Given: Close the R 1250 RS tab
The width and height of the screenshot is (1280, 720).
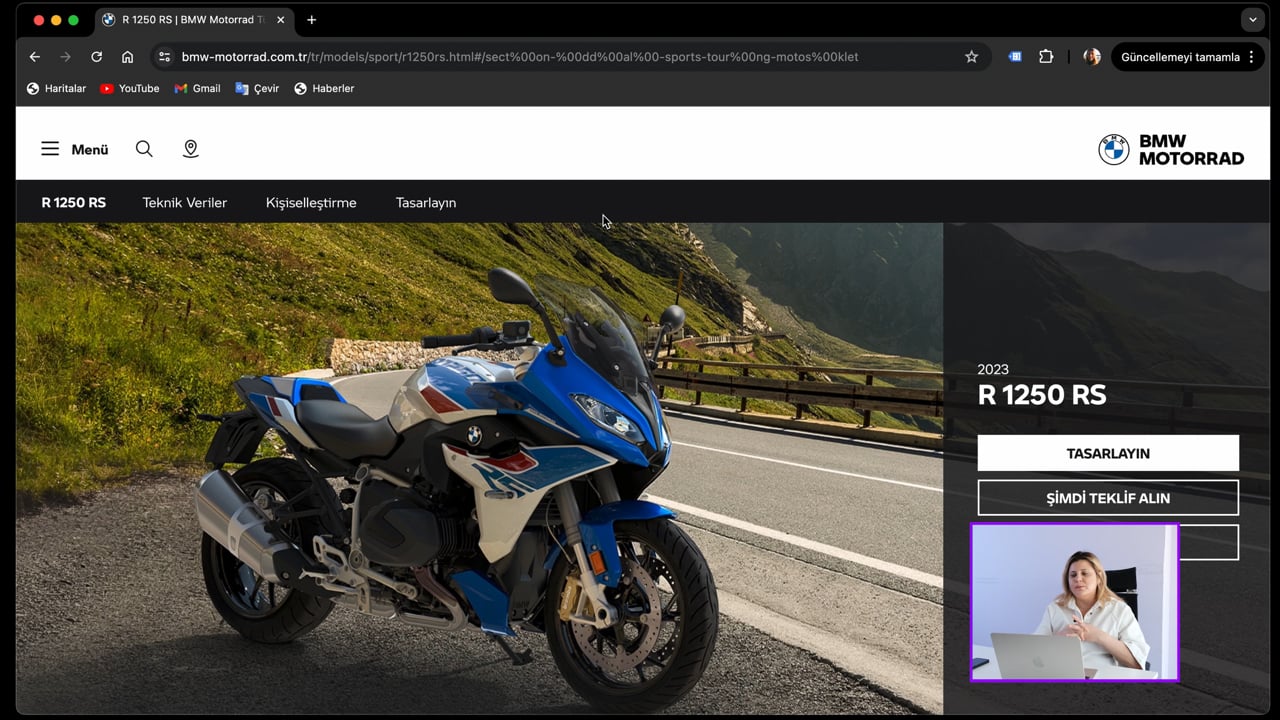Looking at the screenshot, I should [280, 20].
